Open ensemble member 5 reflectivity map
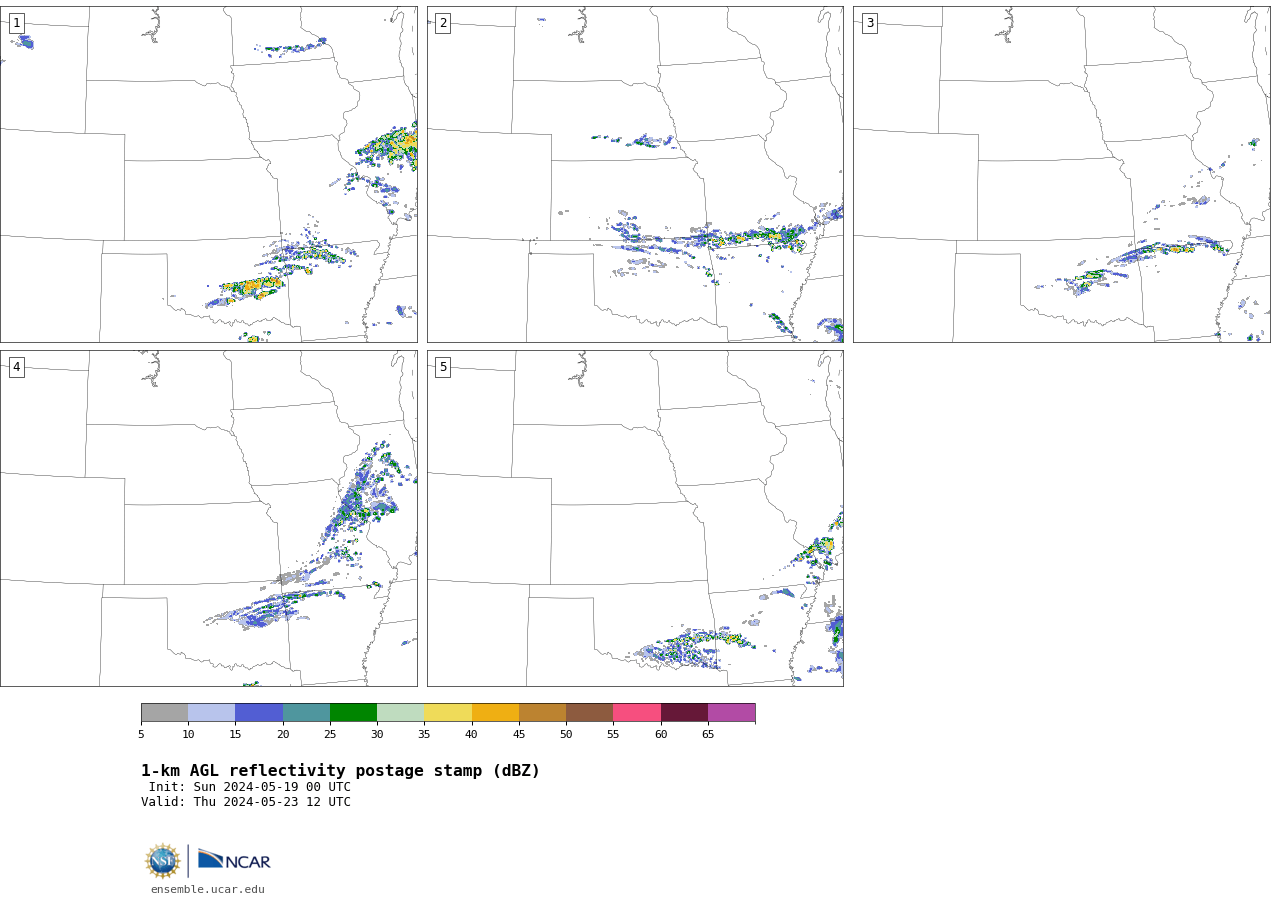1280x901 pixels. coord(635,518)
